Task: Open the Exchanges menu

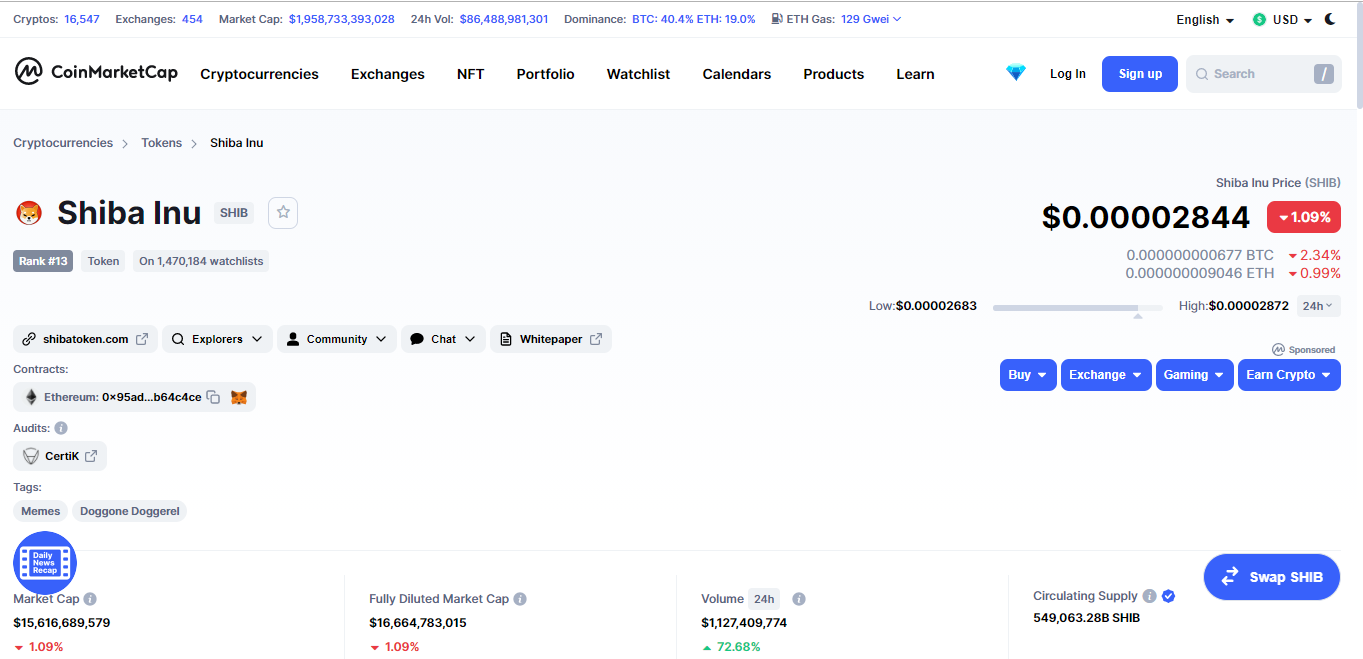Action: [x=388, y=74]
